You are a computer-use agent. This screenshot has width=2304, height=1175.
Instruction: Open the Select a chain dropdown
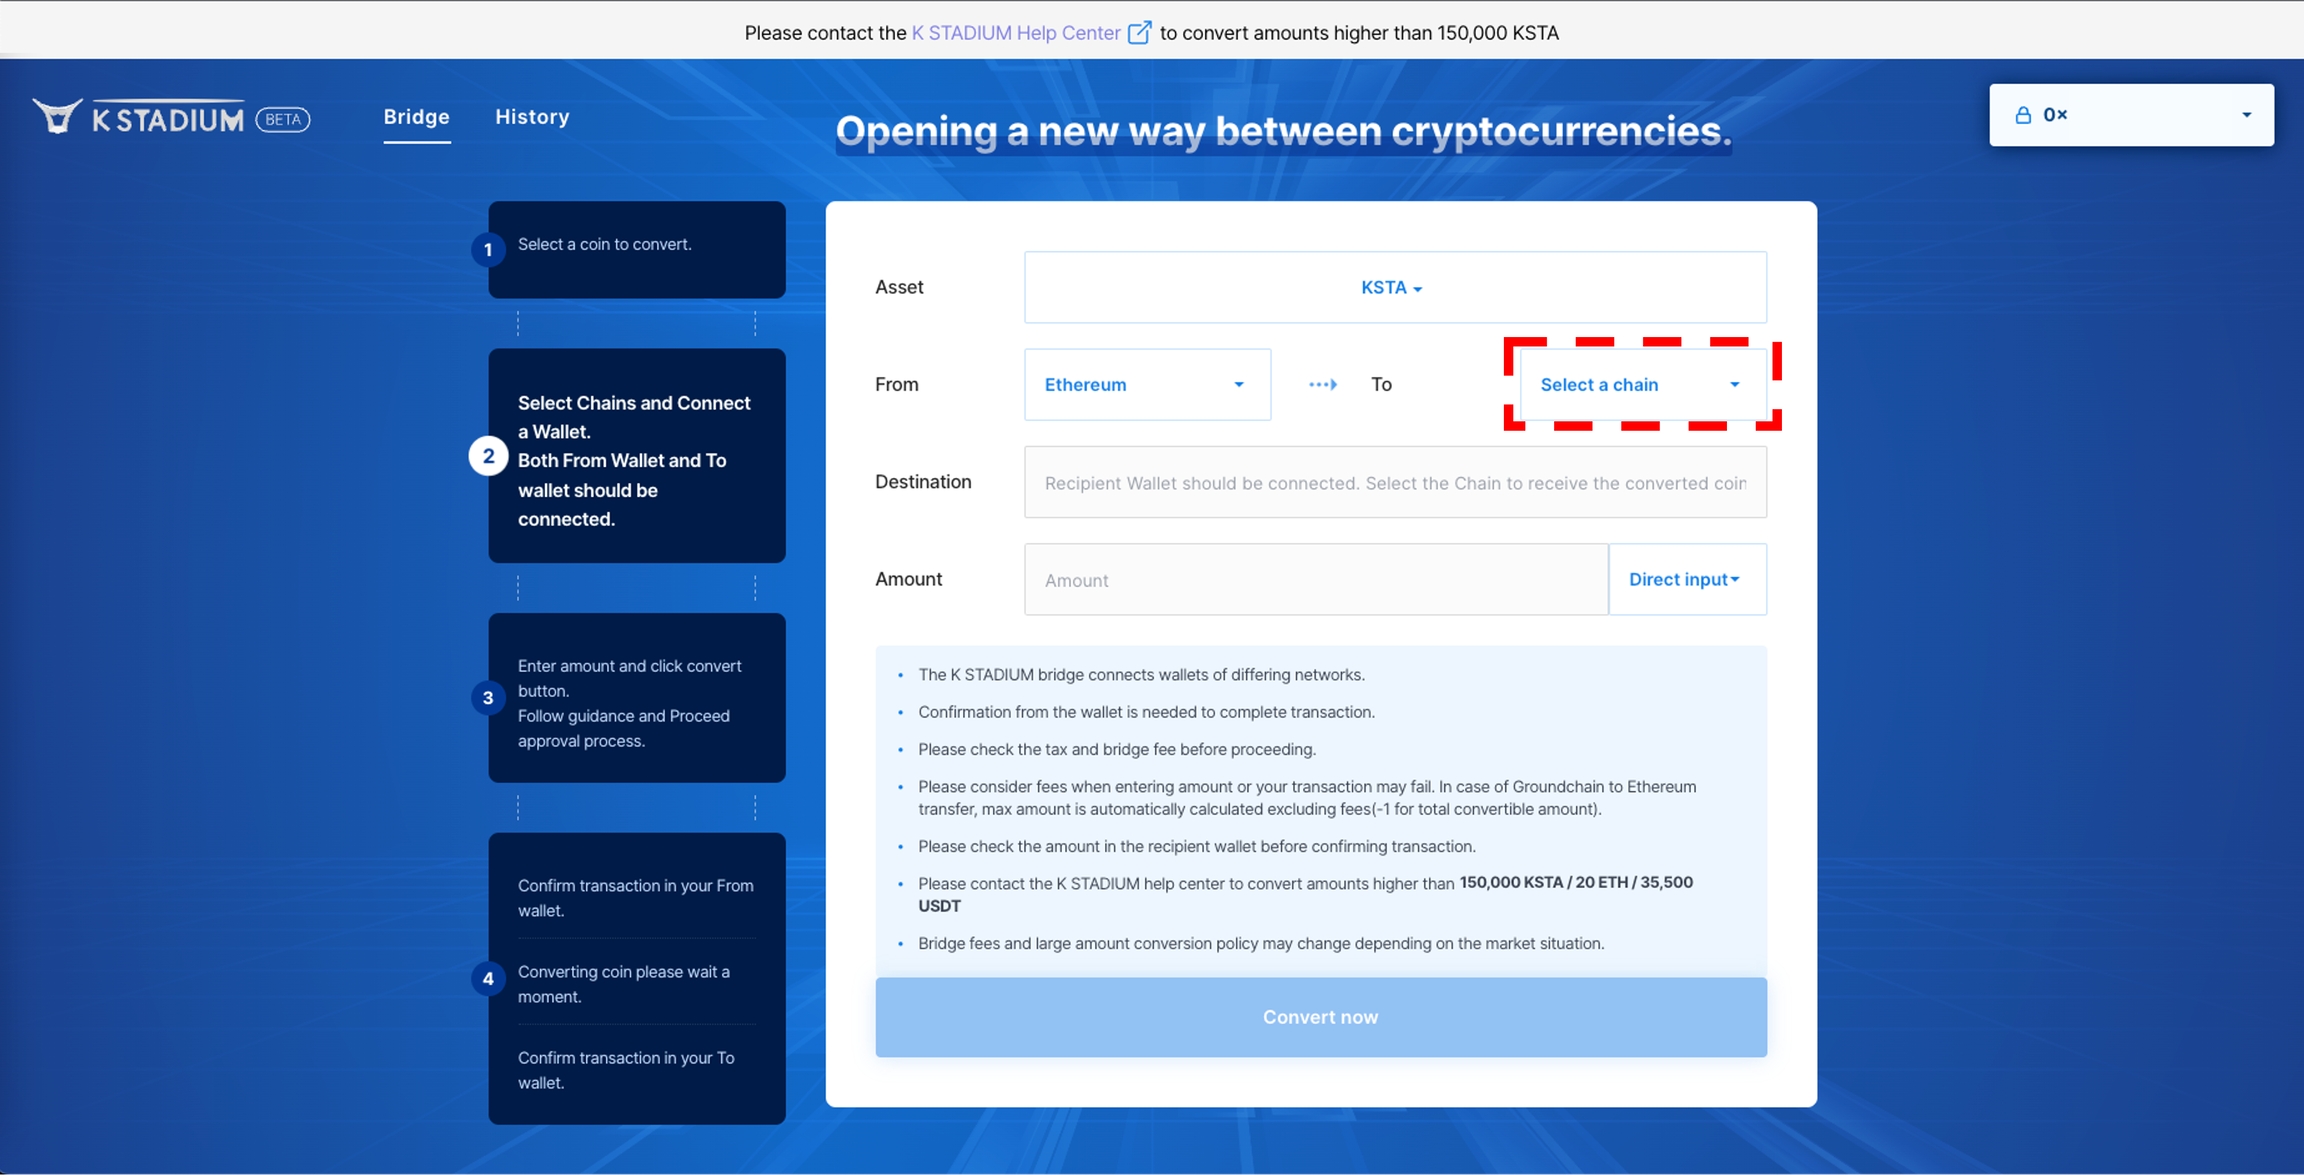tap(1643, 384)
